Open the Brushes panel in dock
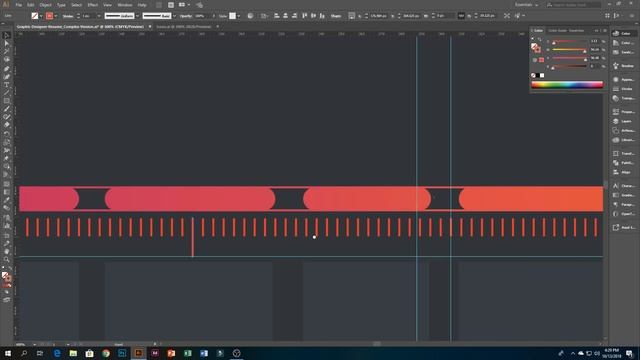Viewport: 640px width, 360px height. point(624,66)
